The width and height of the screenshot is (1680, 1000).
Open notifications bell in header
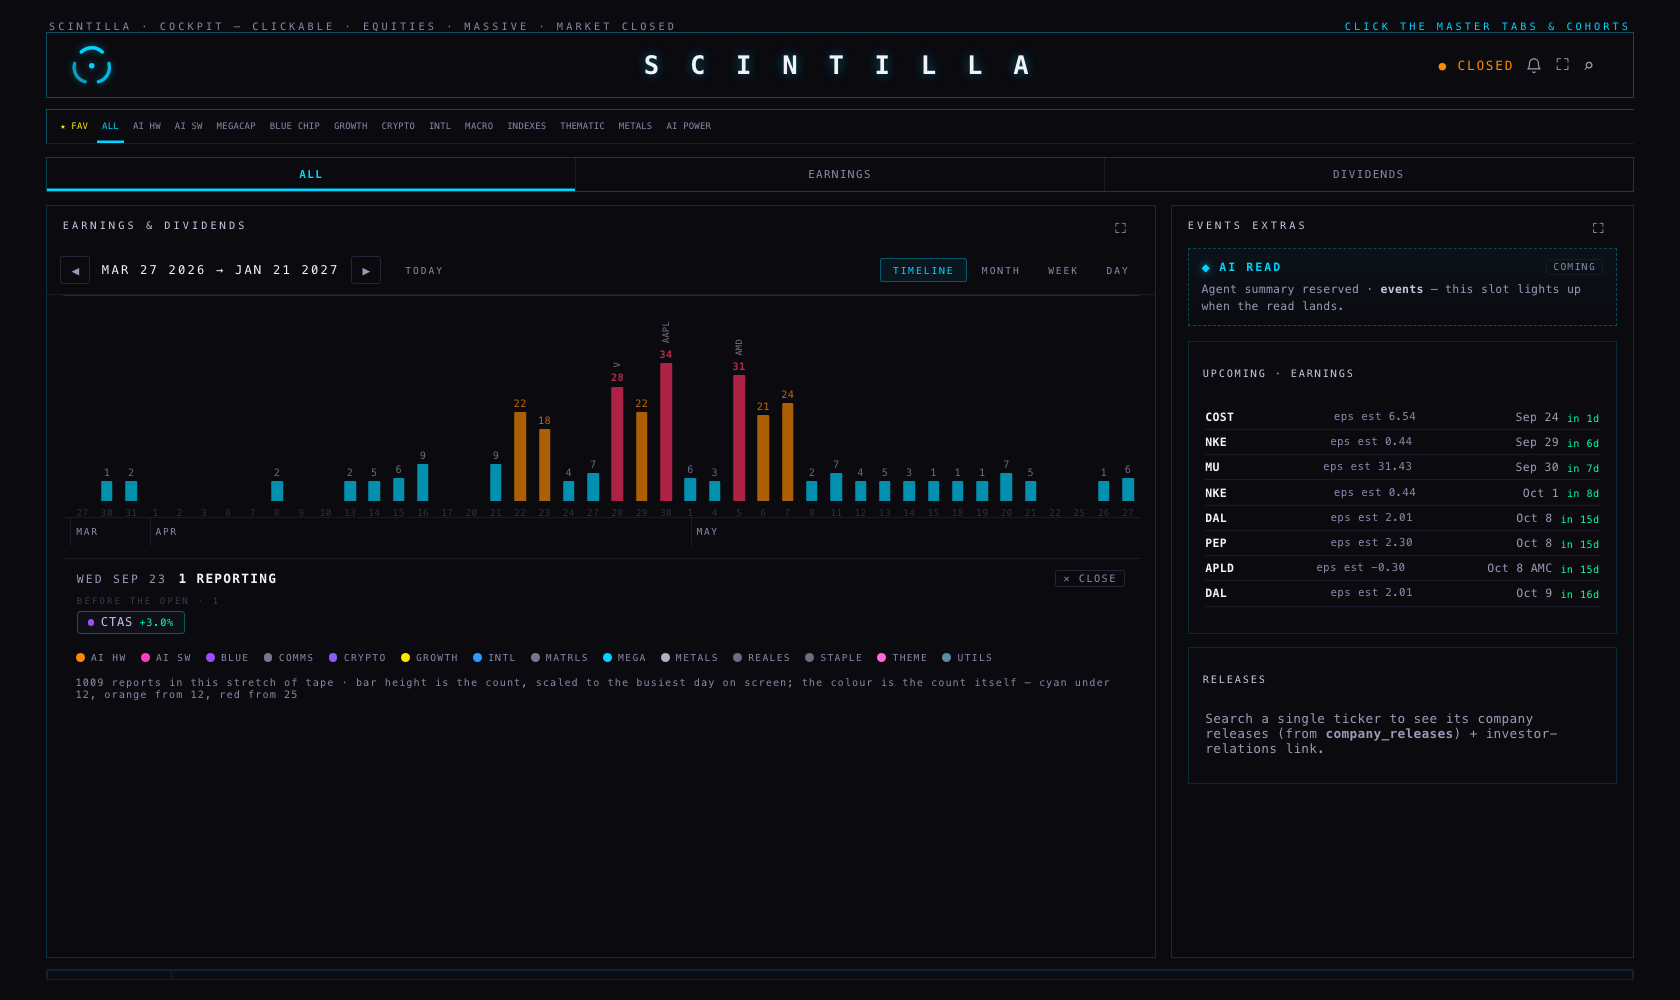(1534, 65)
